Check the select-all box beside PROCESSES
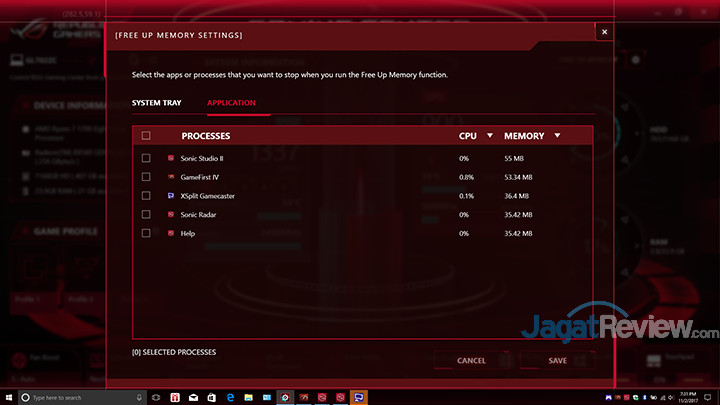The image size is (720, 405). (x=146, y=135)
